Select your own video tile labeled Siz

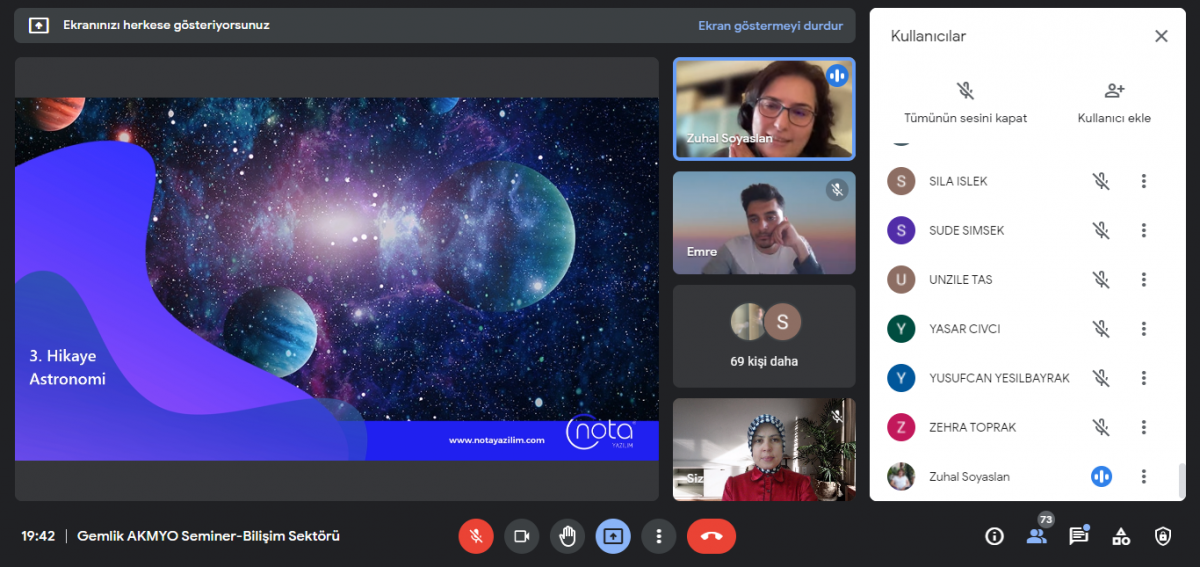coord(764,450)
